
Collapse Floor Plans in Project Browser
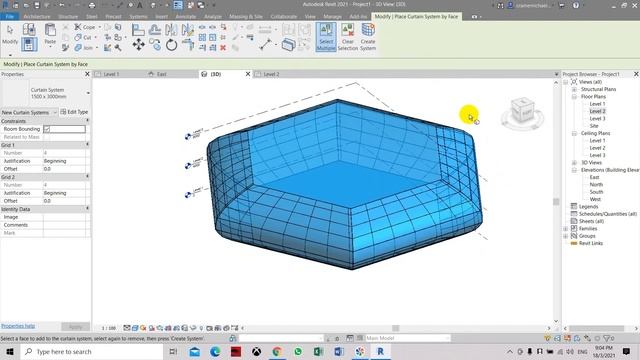click(x=574, y=97)
